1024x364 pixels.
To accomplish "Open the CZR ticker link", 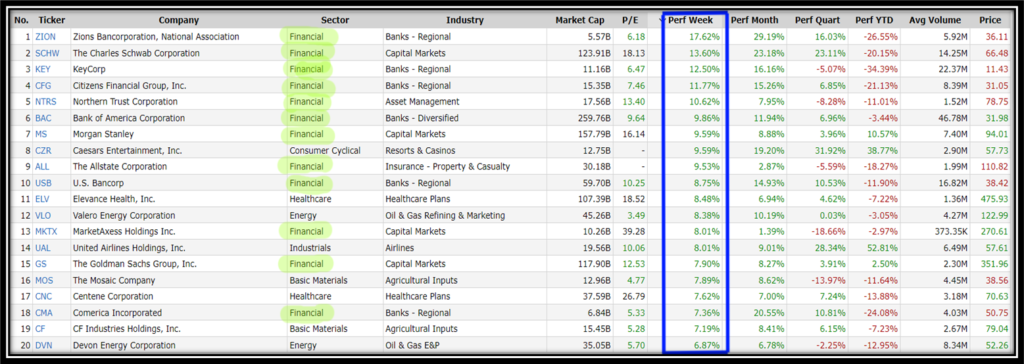I will click(44, 150).
